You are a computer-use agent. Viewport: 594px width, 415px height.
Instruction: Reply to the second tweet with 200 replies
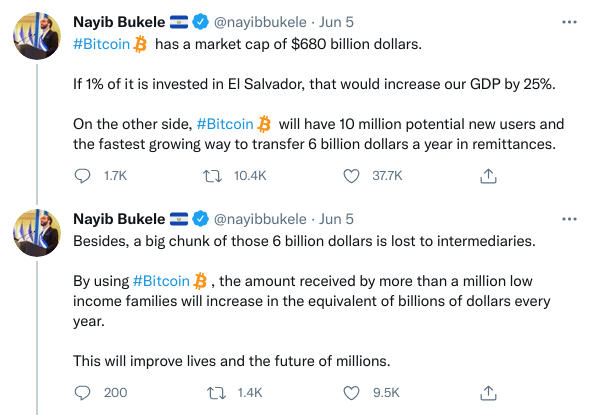82,393
